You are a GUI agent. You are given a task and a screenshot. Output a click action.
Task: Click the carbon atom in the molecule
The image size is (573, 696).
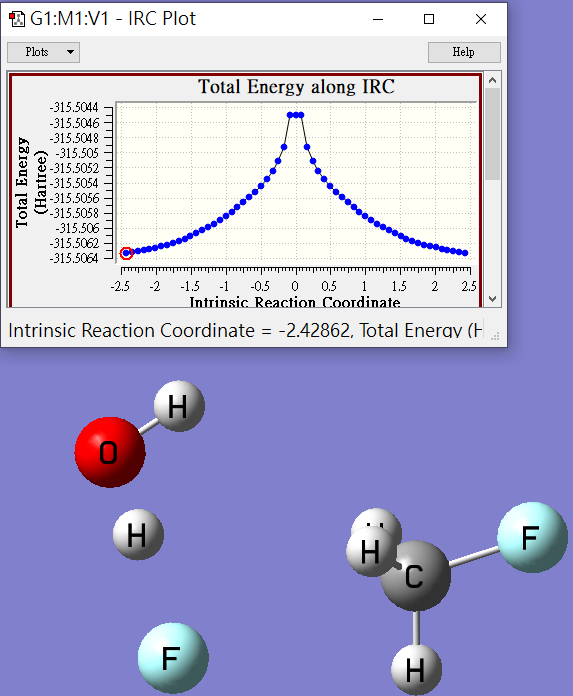point(415,576)
